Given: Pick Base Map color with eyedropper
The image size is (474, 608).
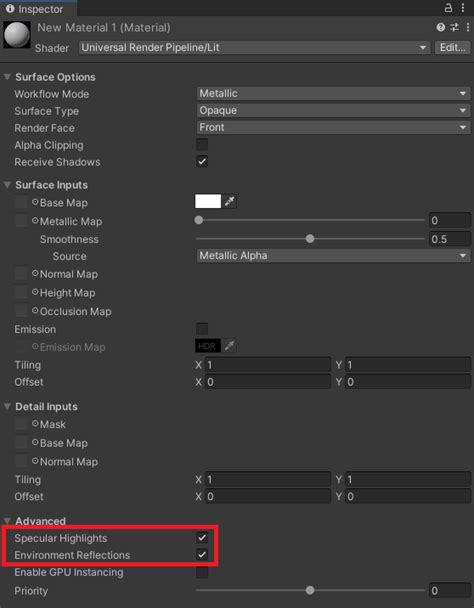Looking at the screenshot, I should 230,201.
